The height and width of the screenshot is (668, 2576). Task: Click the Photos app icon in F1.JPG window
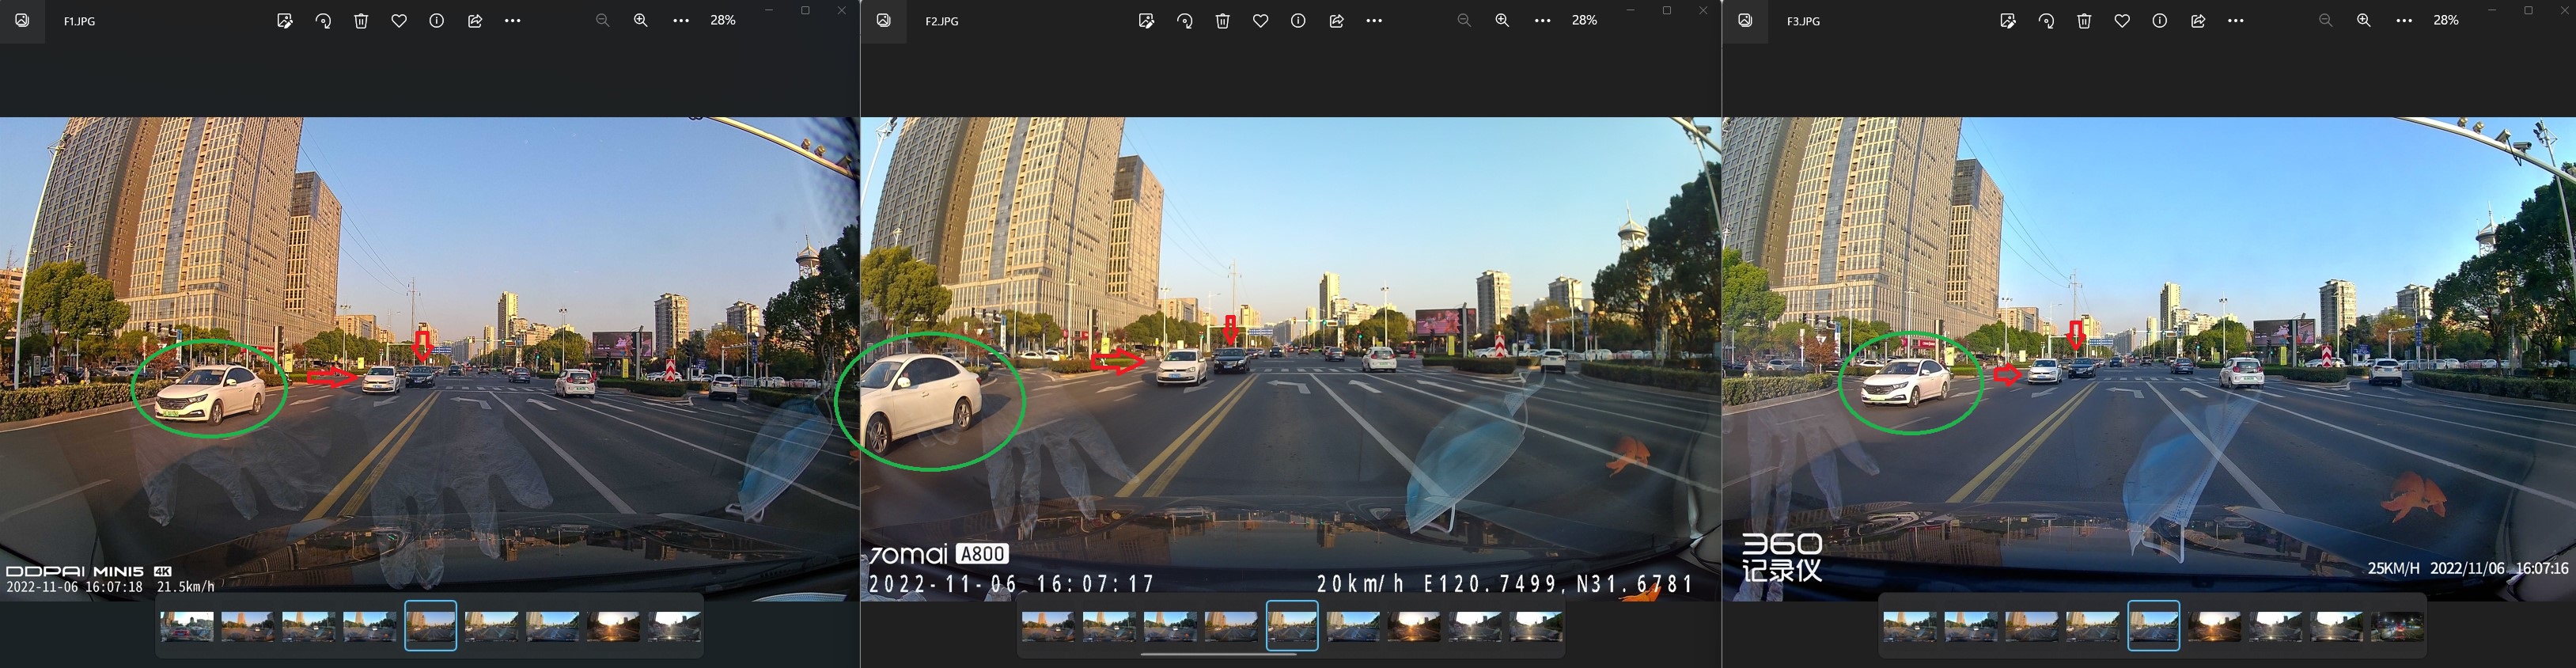(x=22, y=21)
